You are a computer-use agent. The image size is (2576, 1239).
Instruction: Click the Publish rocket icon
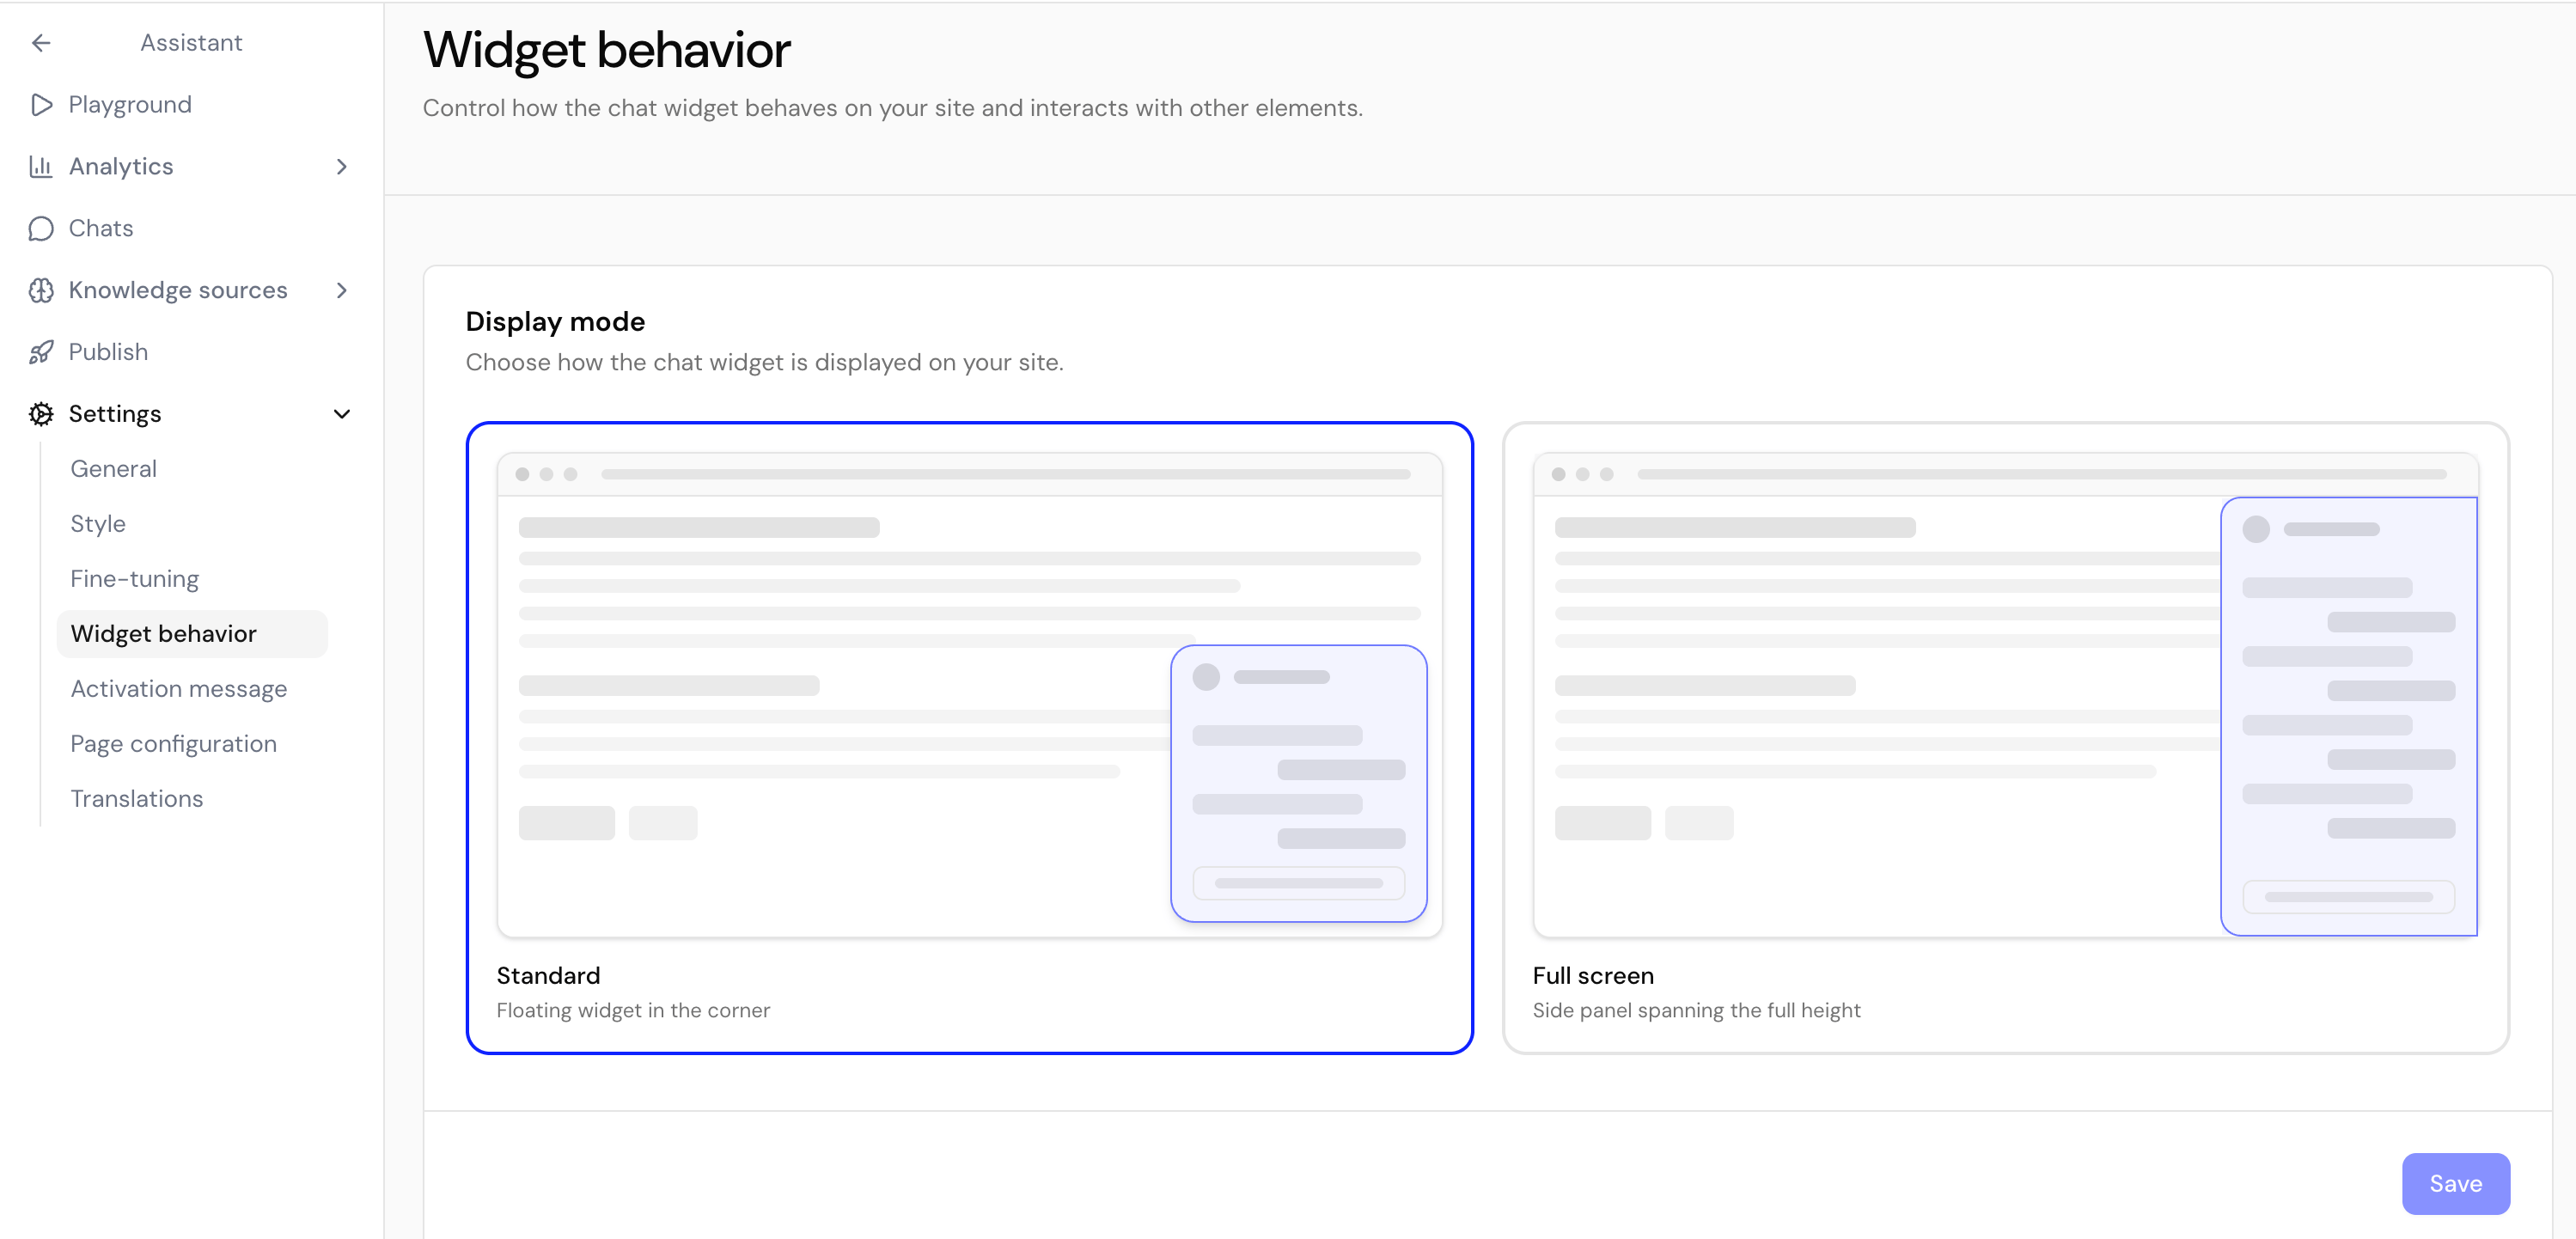point(41,352)
